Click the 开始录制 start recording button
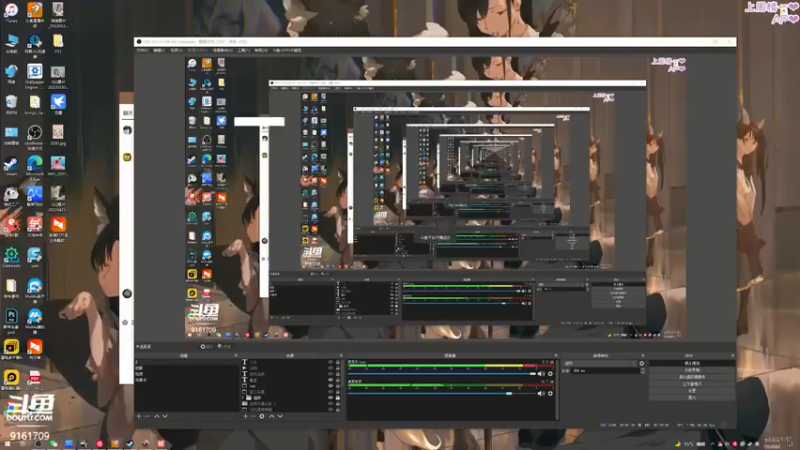The width and height of the screenshot is (800, 450). click(x=692, y=370)
